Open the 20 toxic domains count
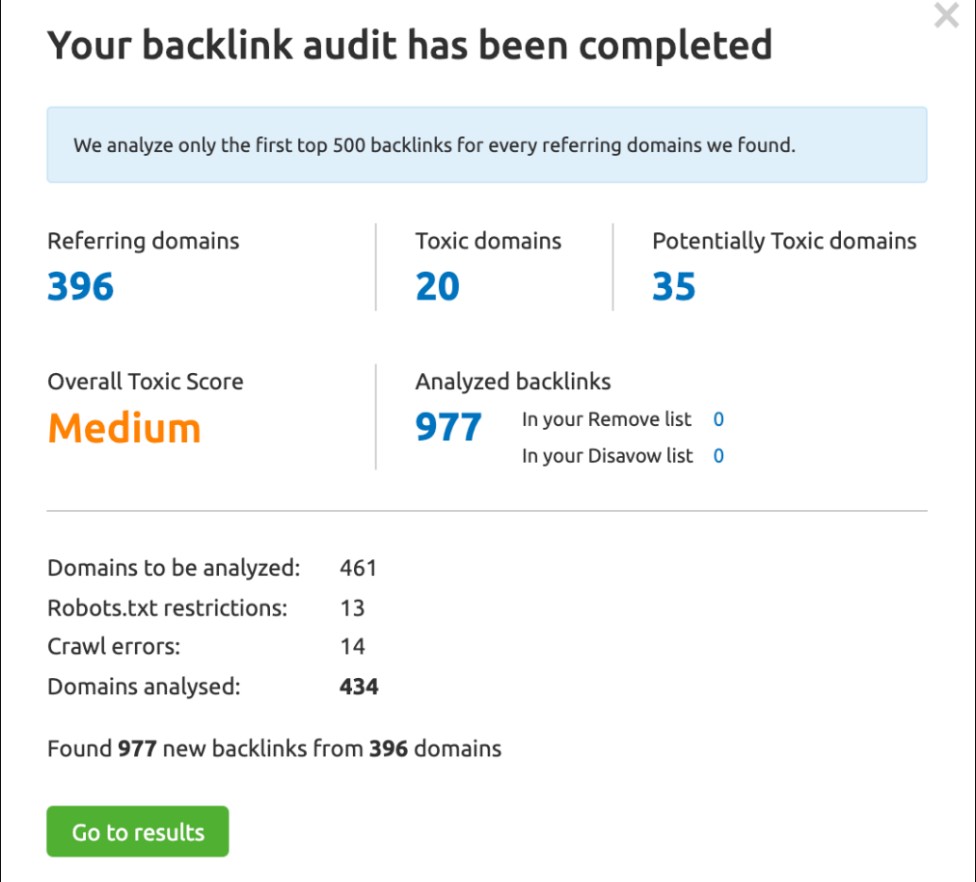 [437, 286]
